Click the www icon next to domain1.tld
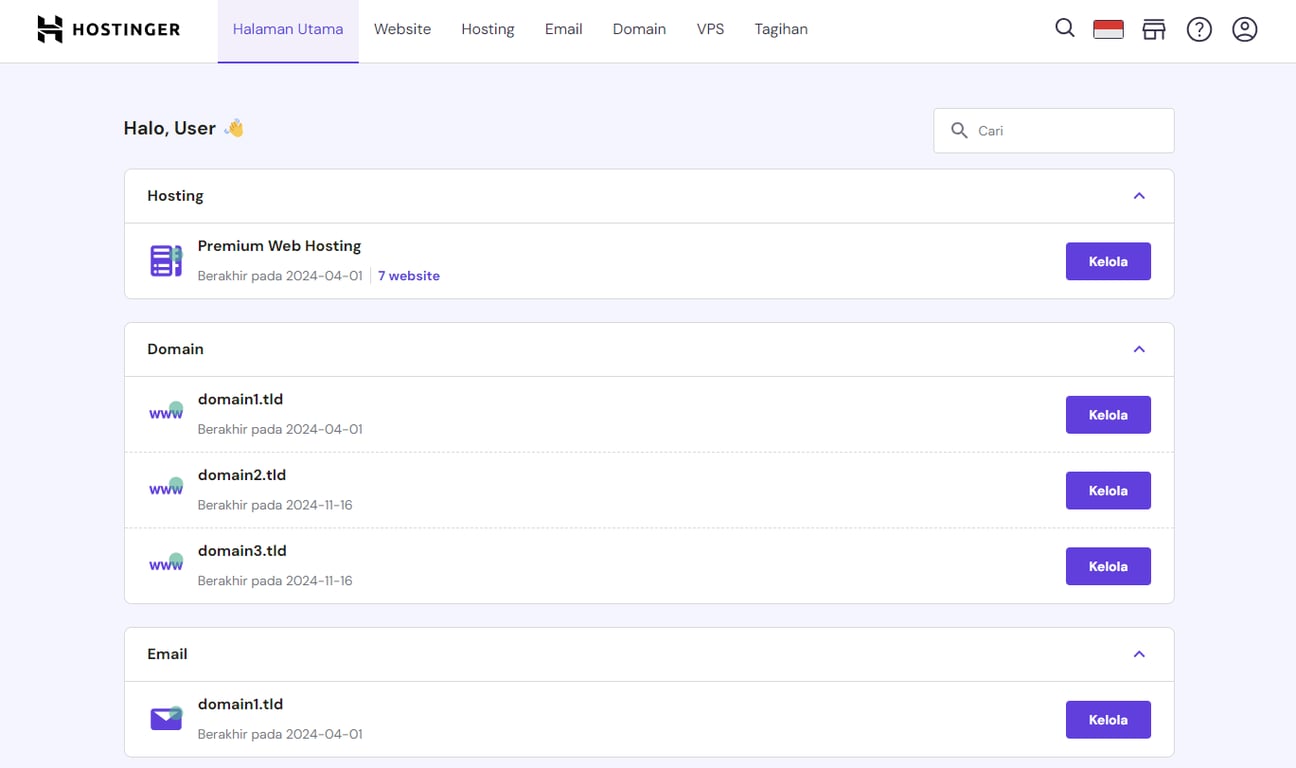1296x768 pixels. (165, 412)
